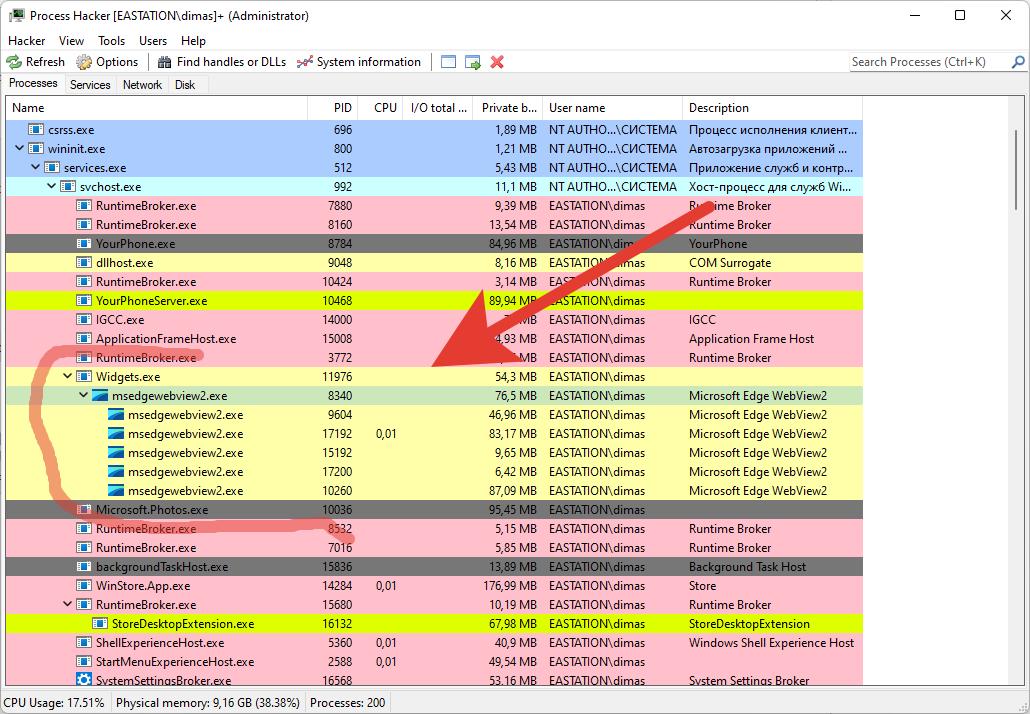Sort by the Private bytes column header
This screenshot has width=1030, height=714.
pyautogui.click(x=508, y=108)
